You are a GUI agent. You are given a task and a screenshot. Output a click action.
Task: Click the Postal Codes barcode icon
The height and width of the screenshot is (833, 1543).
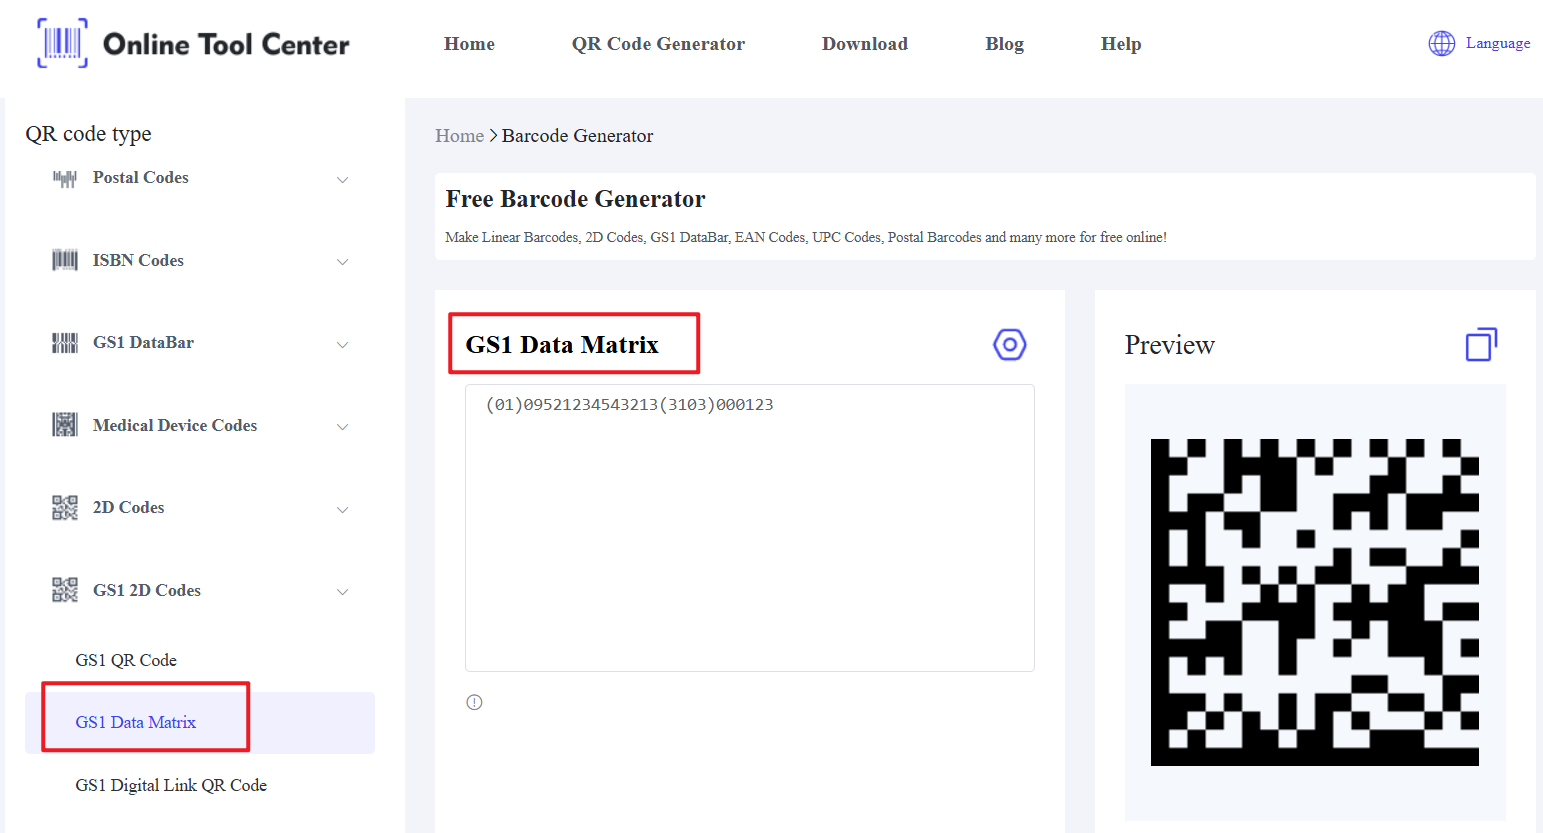[x=65, y=178]
